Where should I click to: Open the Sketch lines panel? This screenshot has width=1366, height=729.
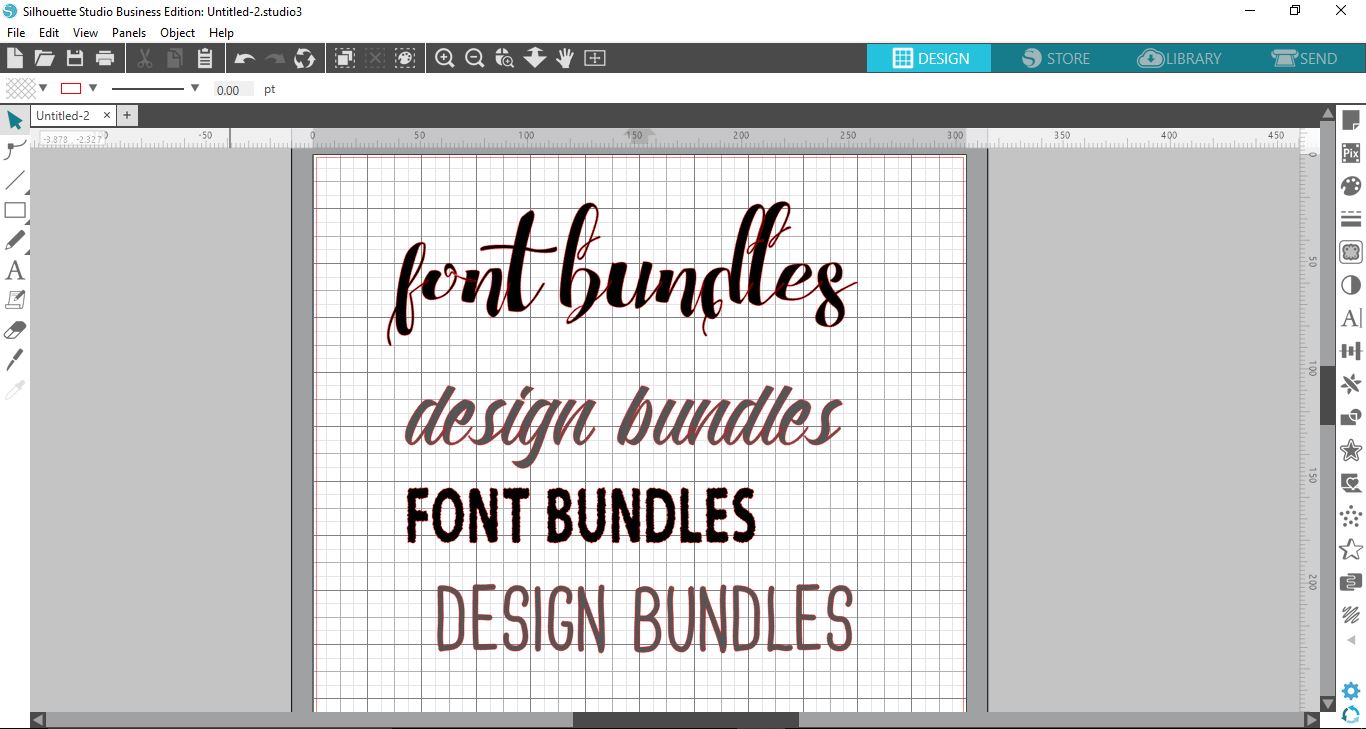coord(1351,614)
